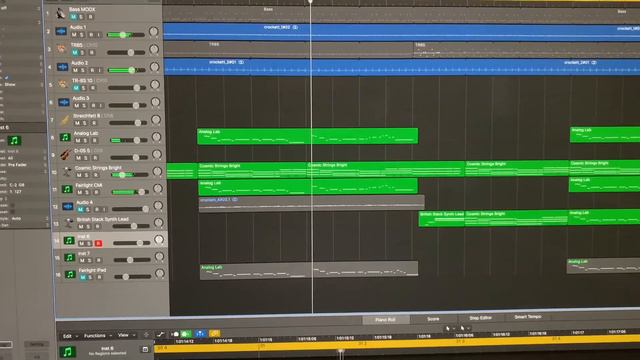
Task: Click the Fairlight iPad track note icon
Action: tap(70, 274)
